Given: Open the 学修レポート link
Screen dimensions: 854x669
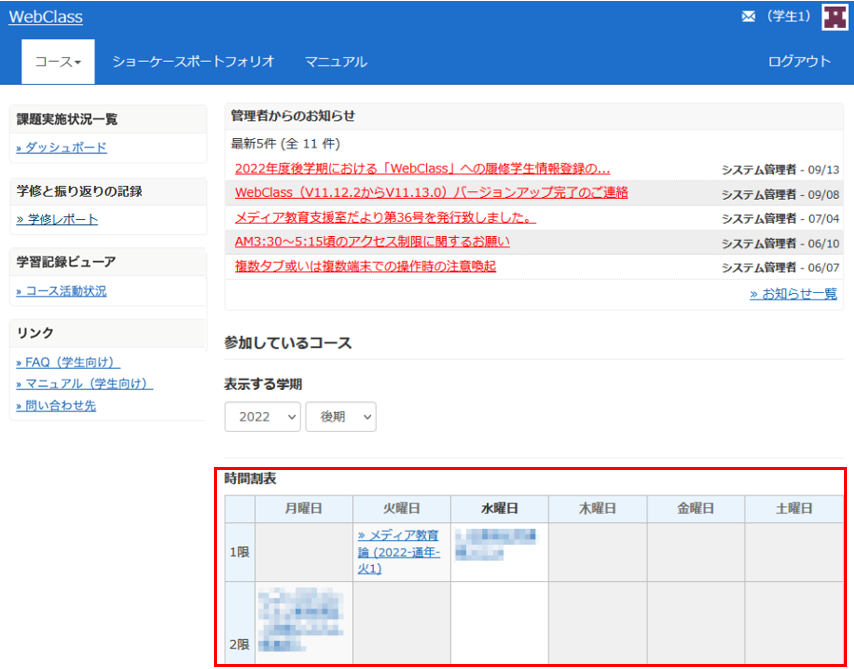Looking at the screenshot, I should tap(57, 220).
